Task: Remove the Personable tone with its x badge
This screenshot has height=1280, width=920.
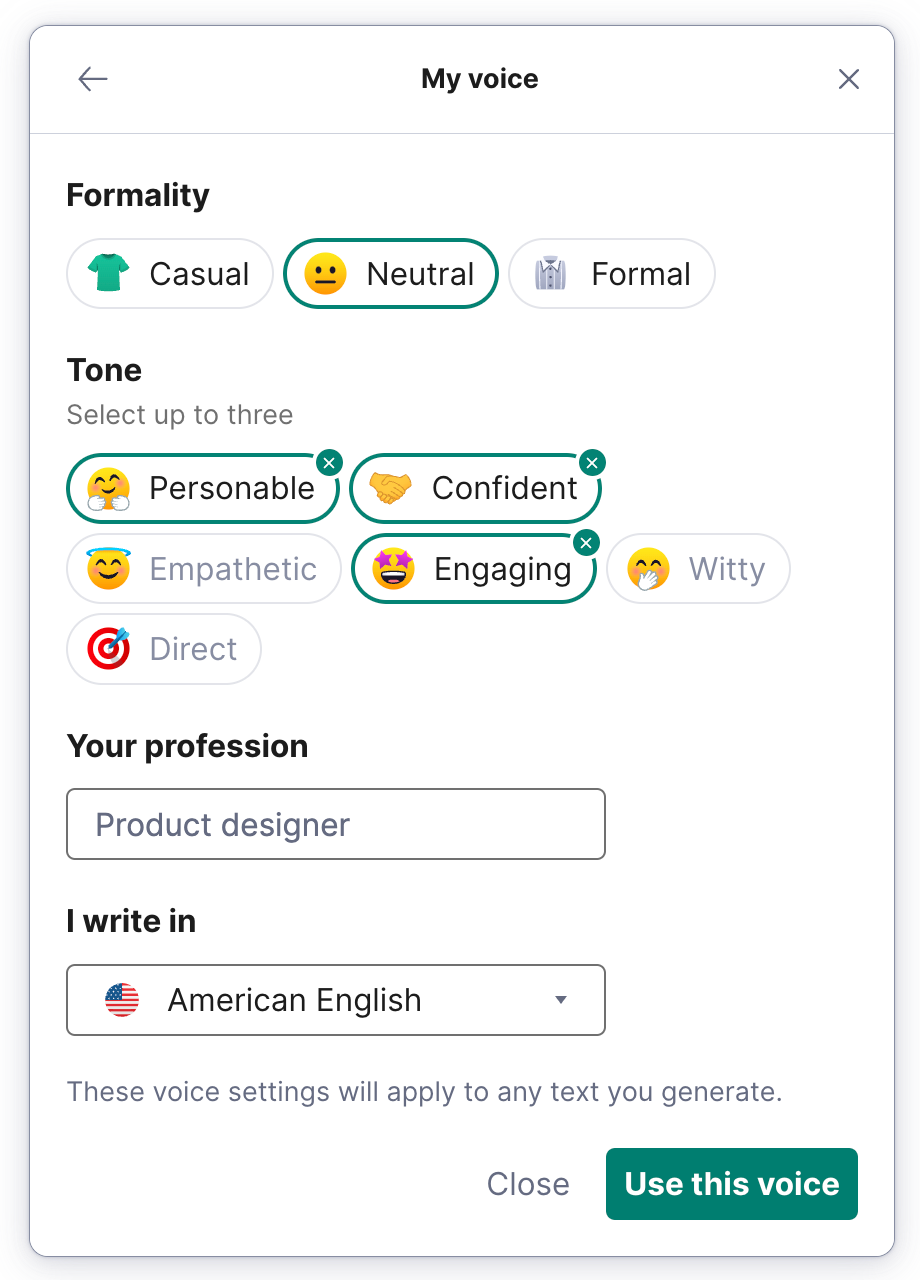Action: pyautogui.click(x=329, y=462)
